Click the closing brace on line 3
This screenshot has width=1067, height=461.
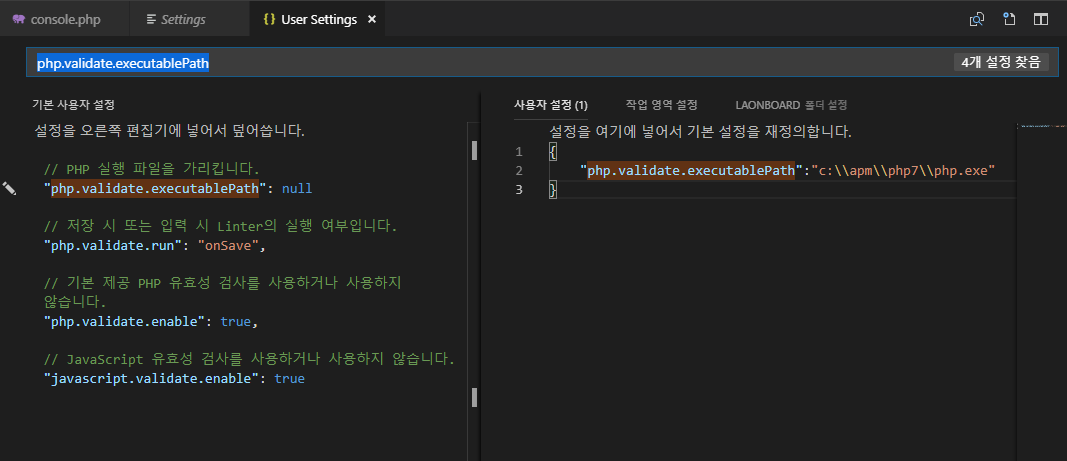coord(553,189)
